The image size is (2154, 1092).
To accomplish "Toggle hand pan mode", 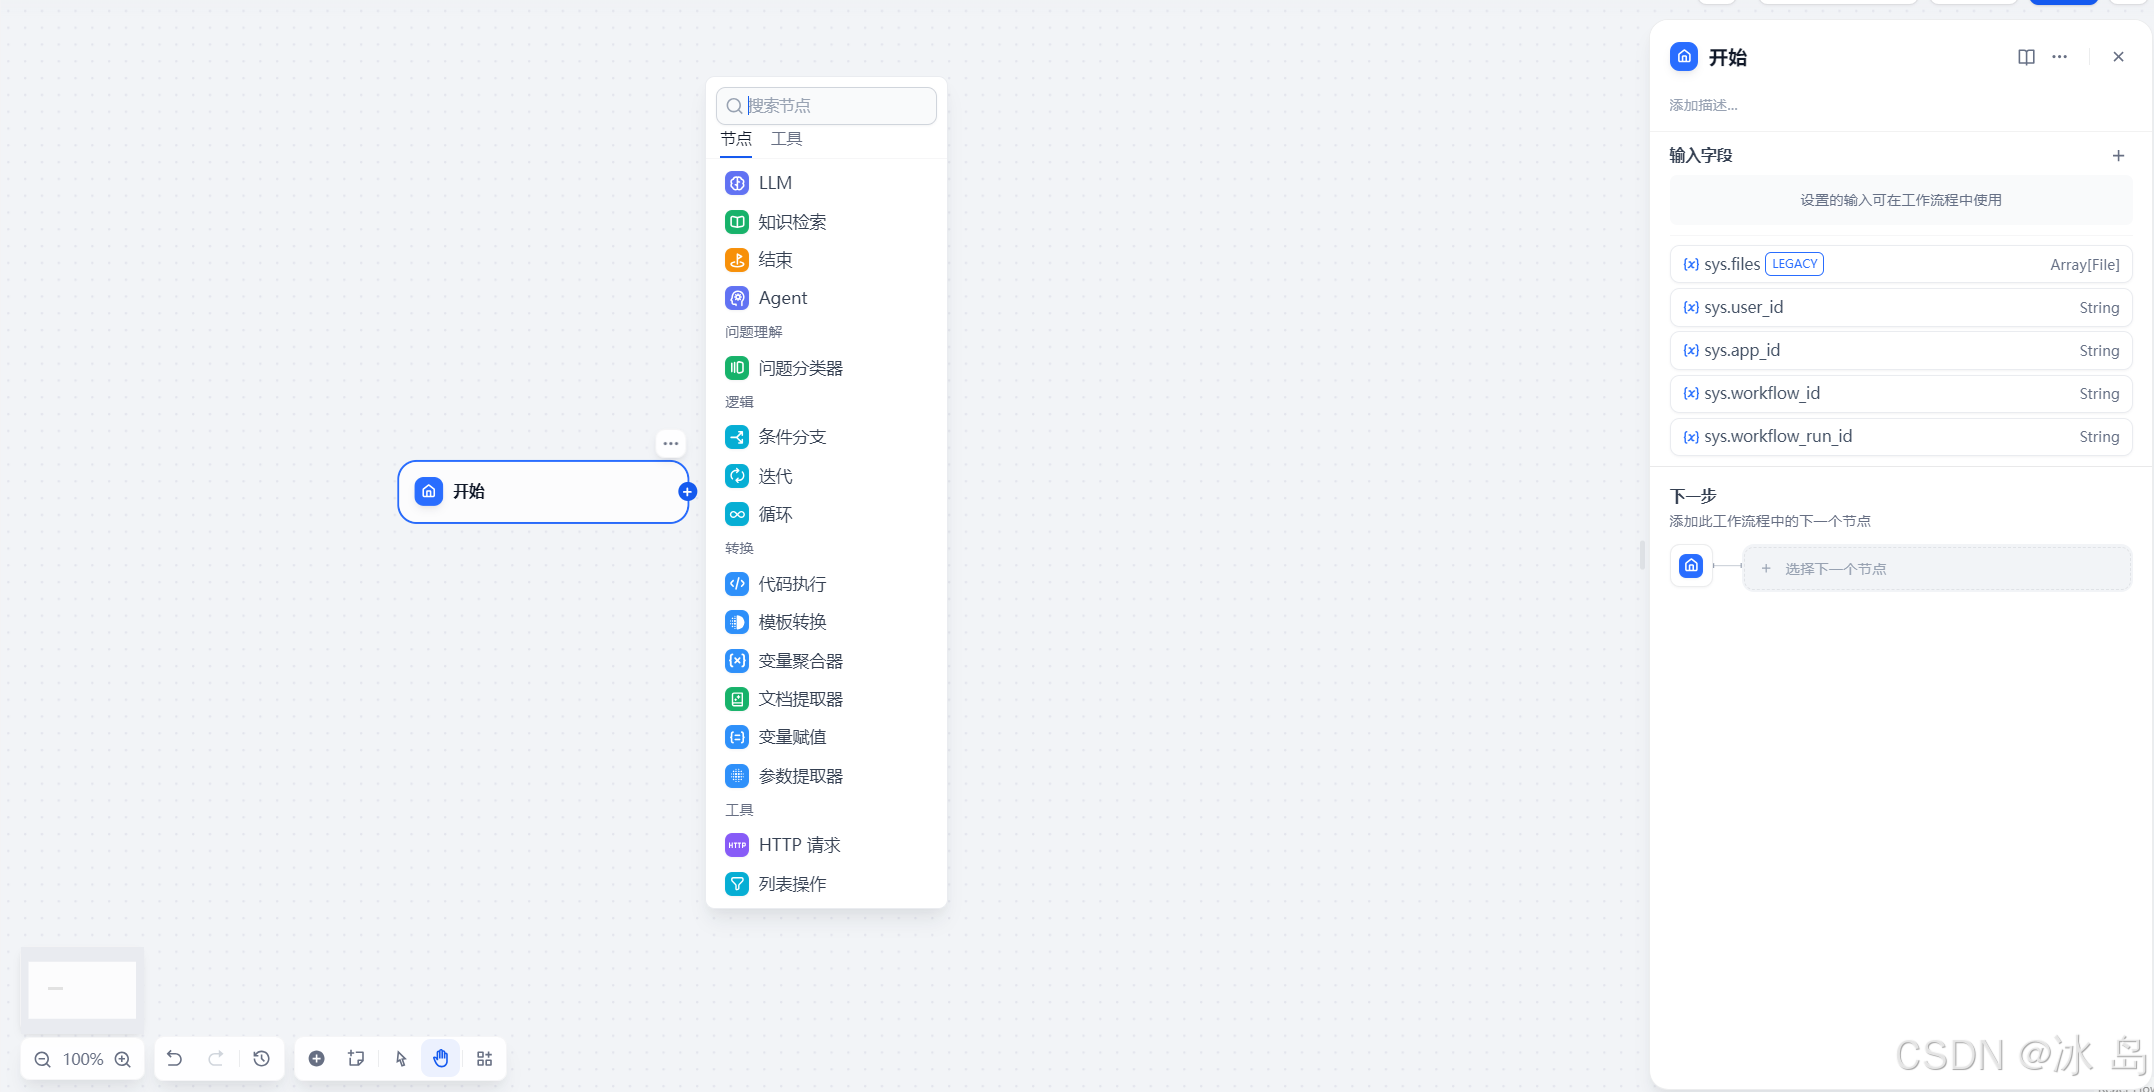I will point(441,1059).
